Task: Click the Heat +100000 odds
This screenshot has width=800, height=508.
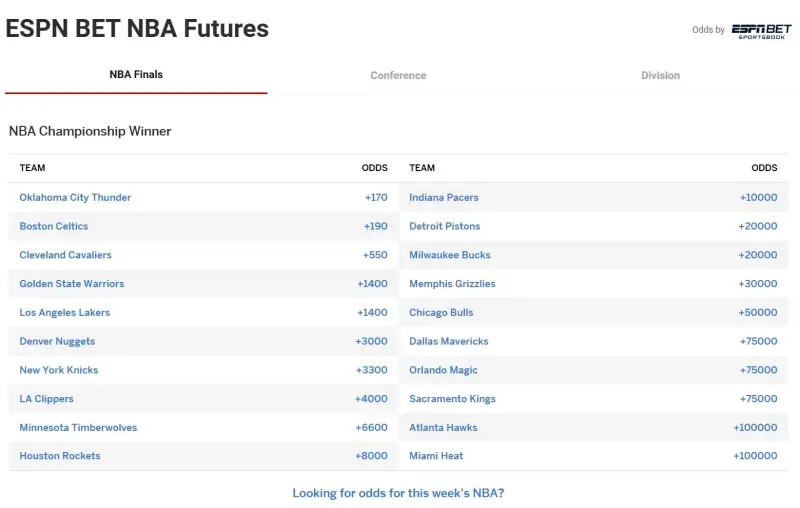Action: 755,456
